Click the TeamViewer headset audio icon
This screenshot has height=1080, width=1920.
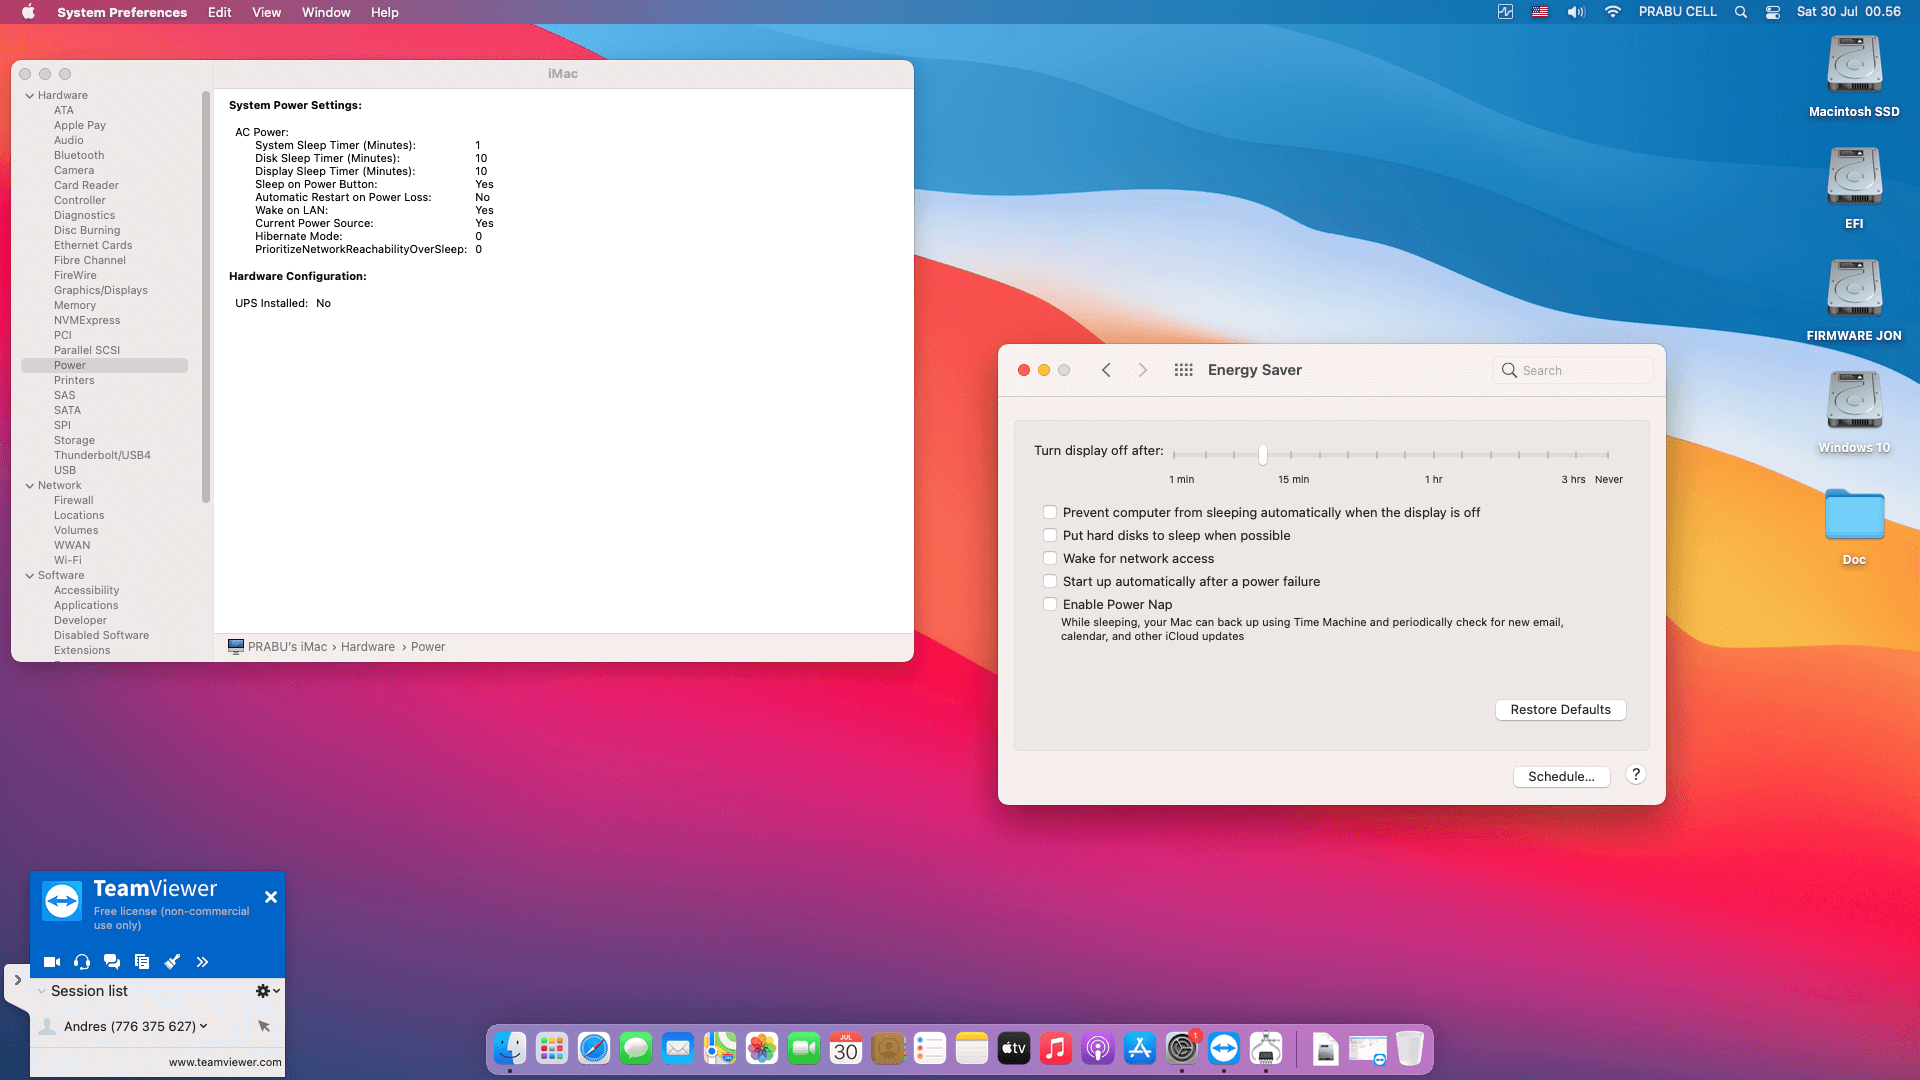(82, 962)
